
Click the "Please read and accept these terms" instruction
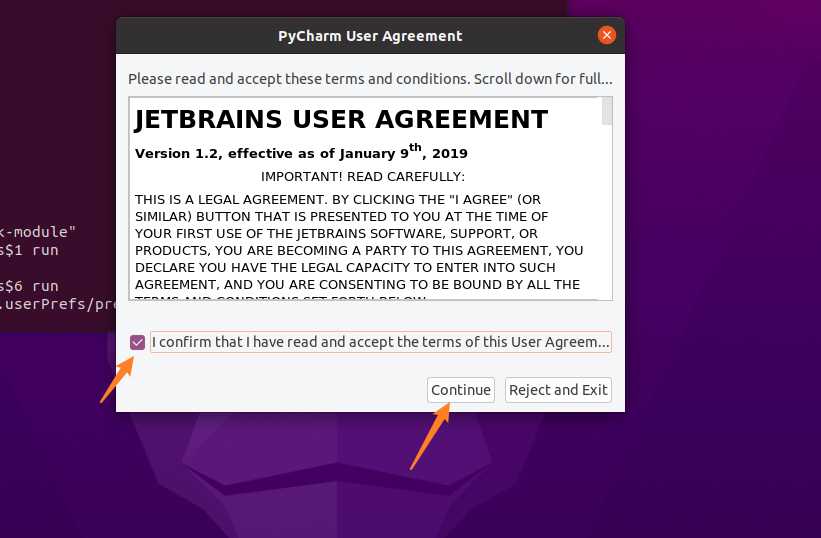pos(370,79)
